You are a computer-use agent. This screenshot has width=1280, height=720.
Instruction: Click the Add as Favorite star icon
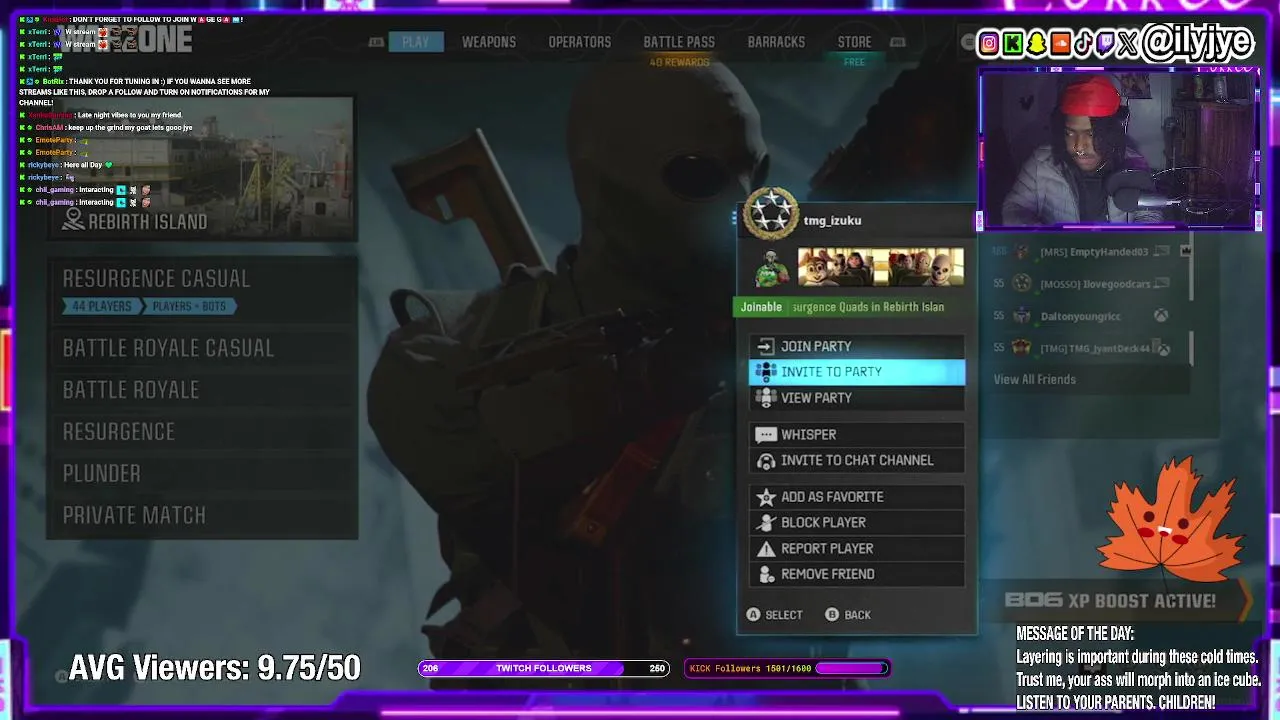[x=766, y=497]
